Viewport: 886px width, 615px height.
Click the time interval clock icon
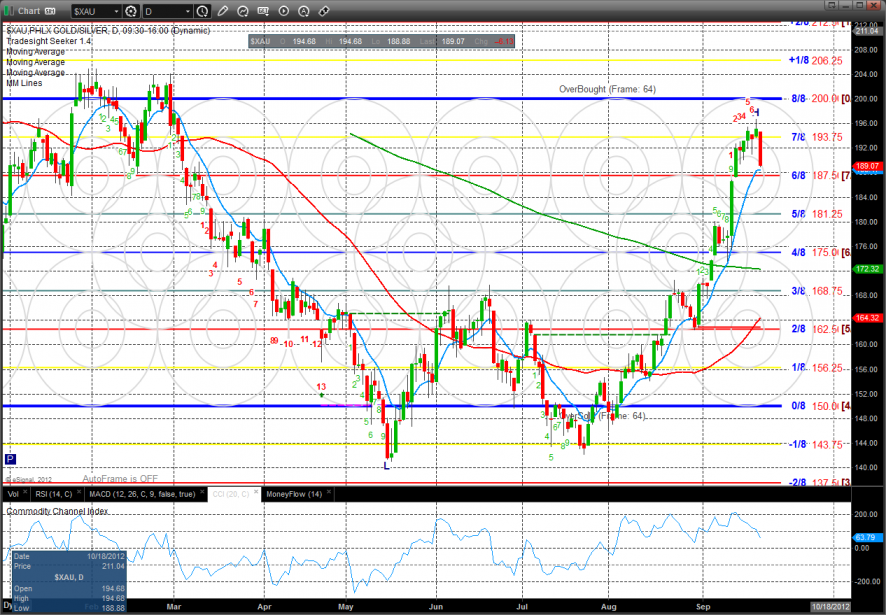(202, 10)
